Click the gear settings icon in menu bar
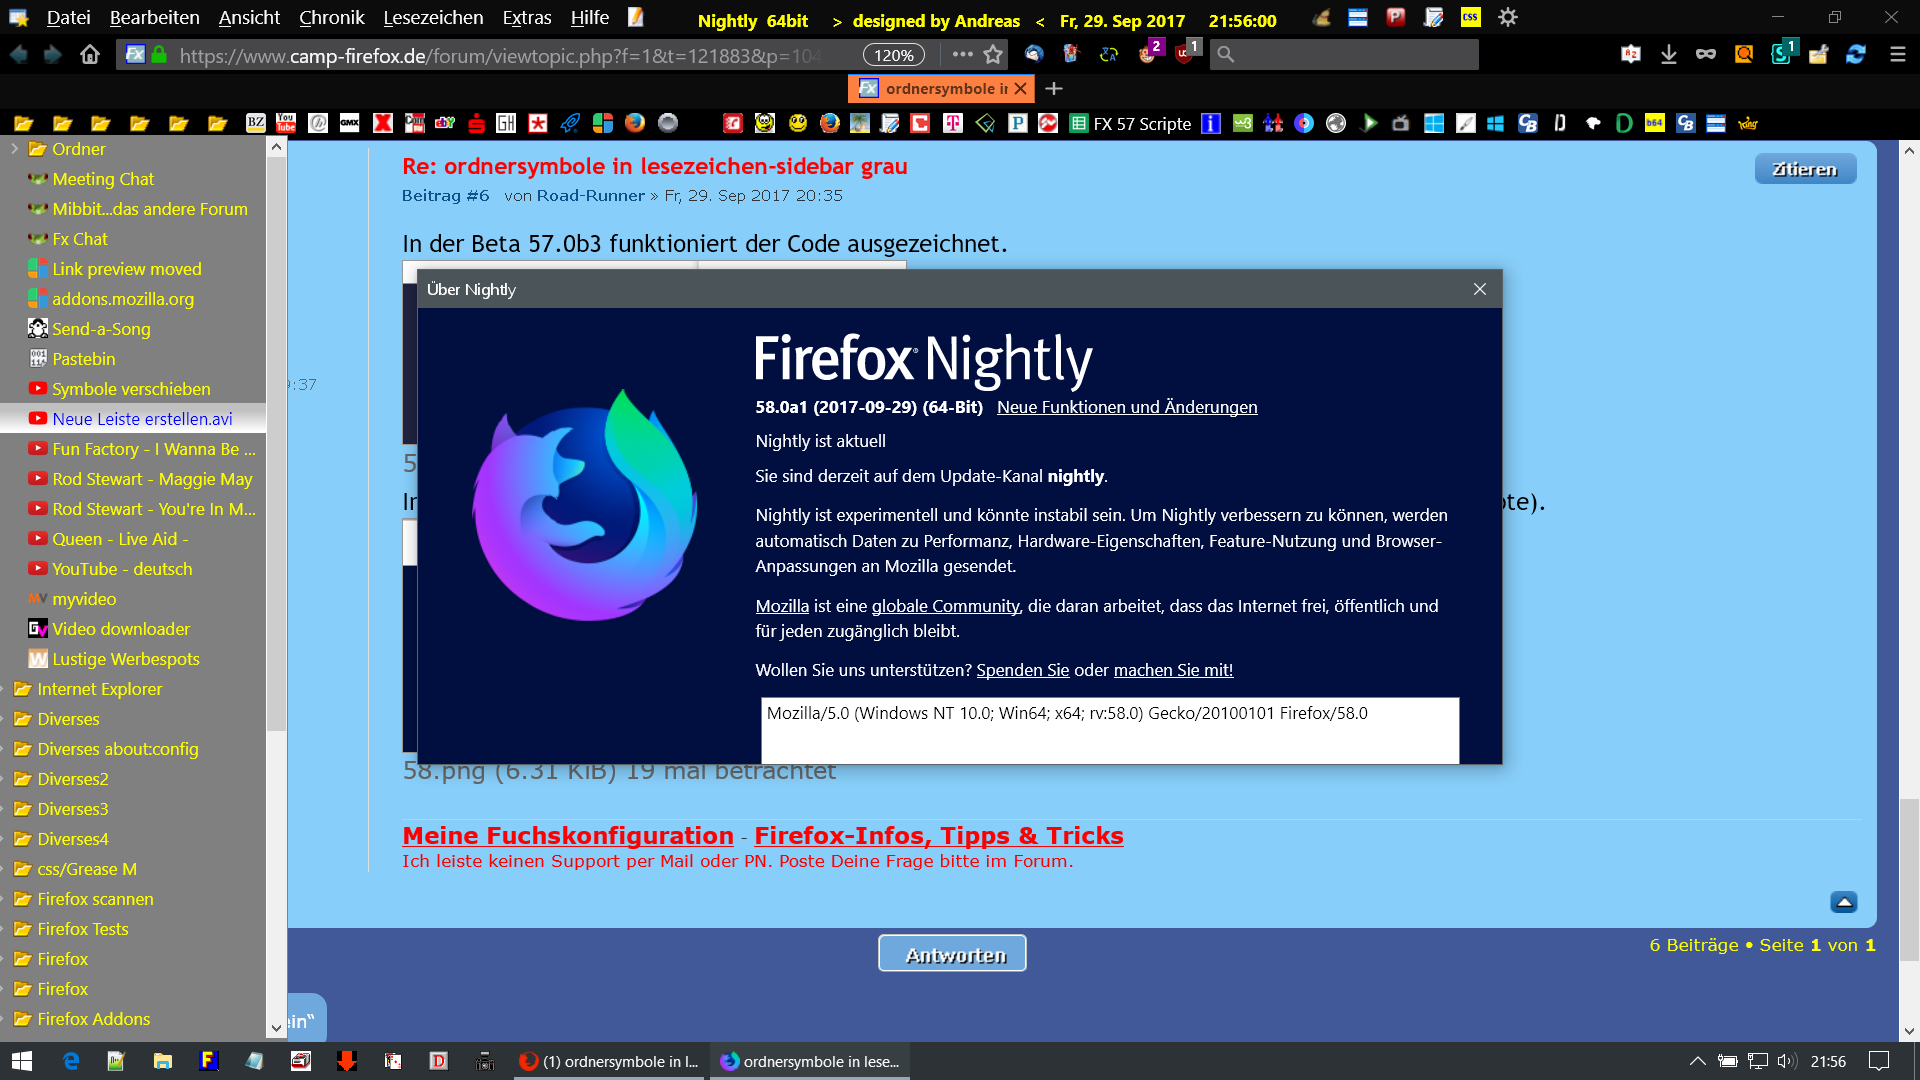Screen dimensions: 1920x1080 pos(1508,17)
